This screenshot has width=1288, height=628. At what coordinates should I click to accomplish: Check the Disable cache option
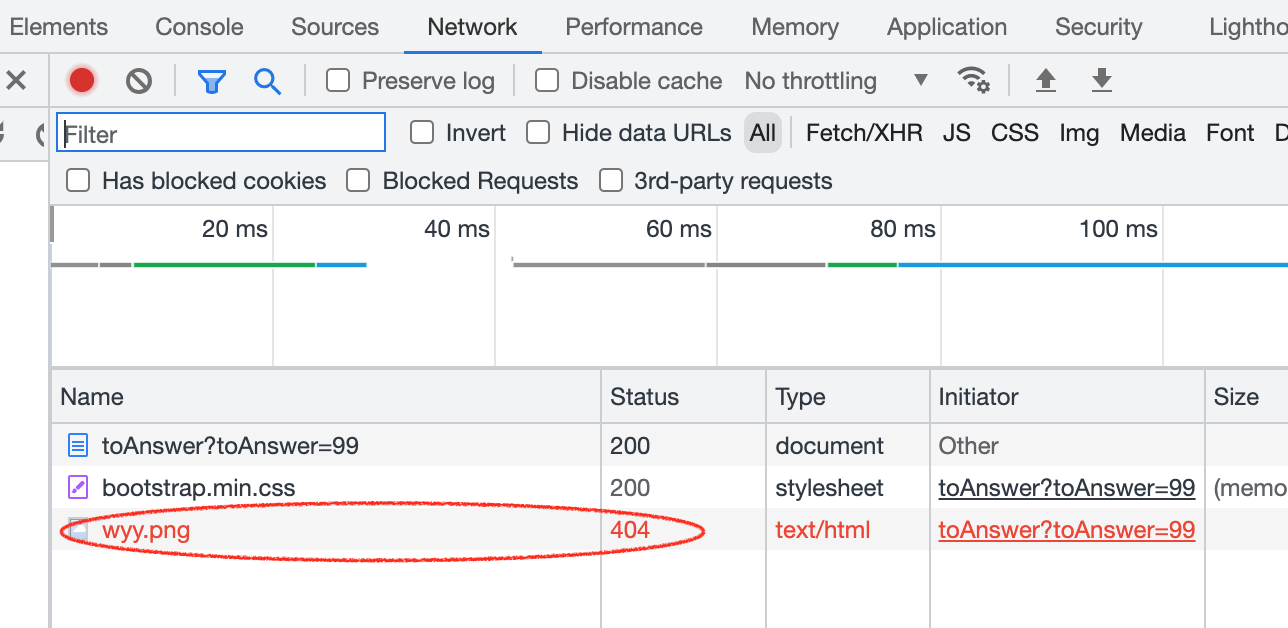pos(547,80)
